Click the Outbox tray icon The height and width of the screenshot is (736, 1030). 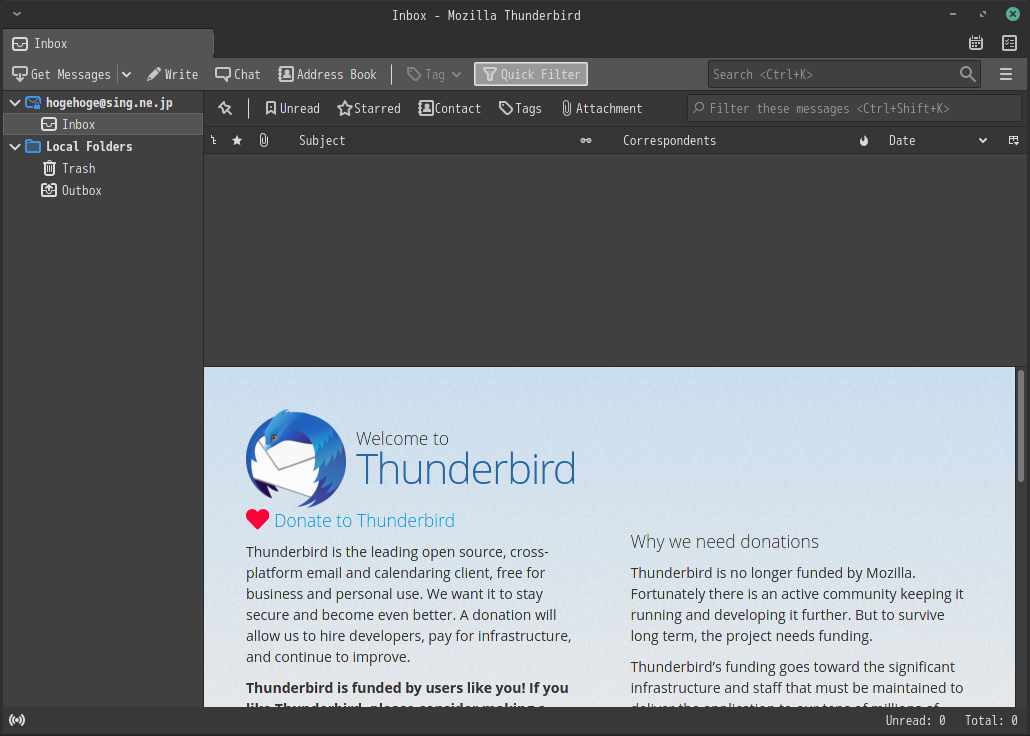tap(49, 191)
